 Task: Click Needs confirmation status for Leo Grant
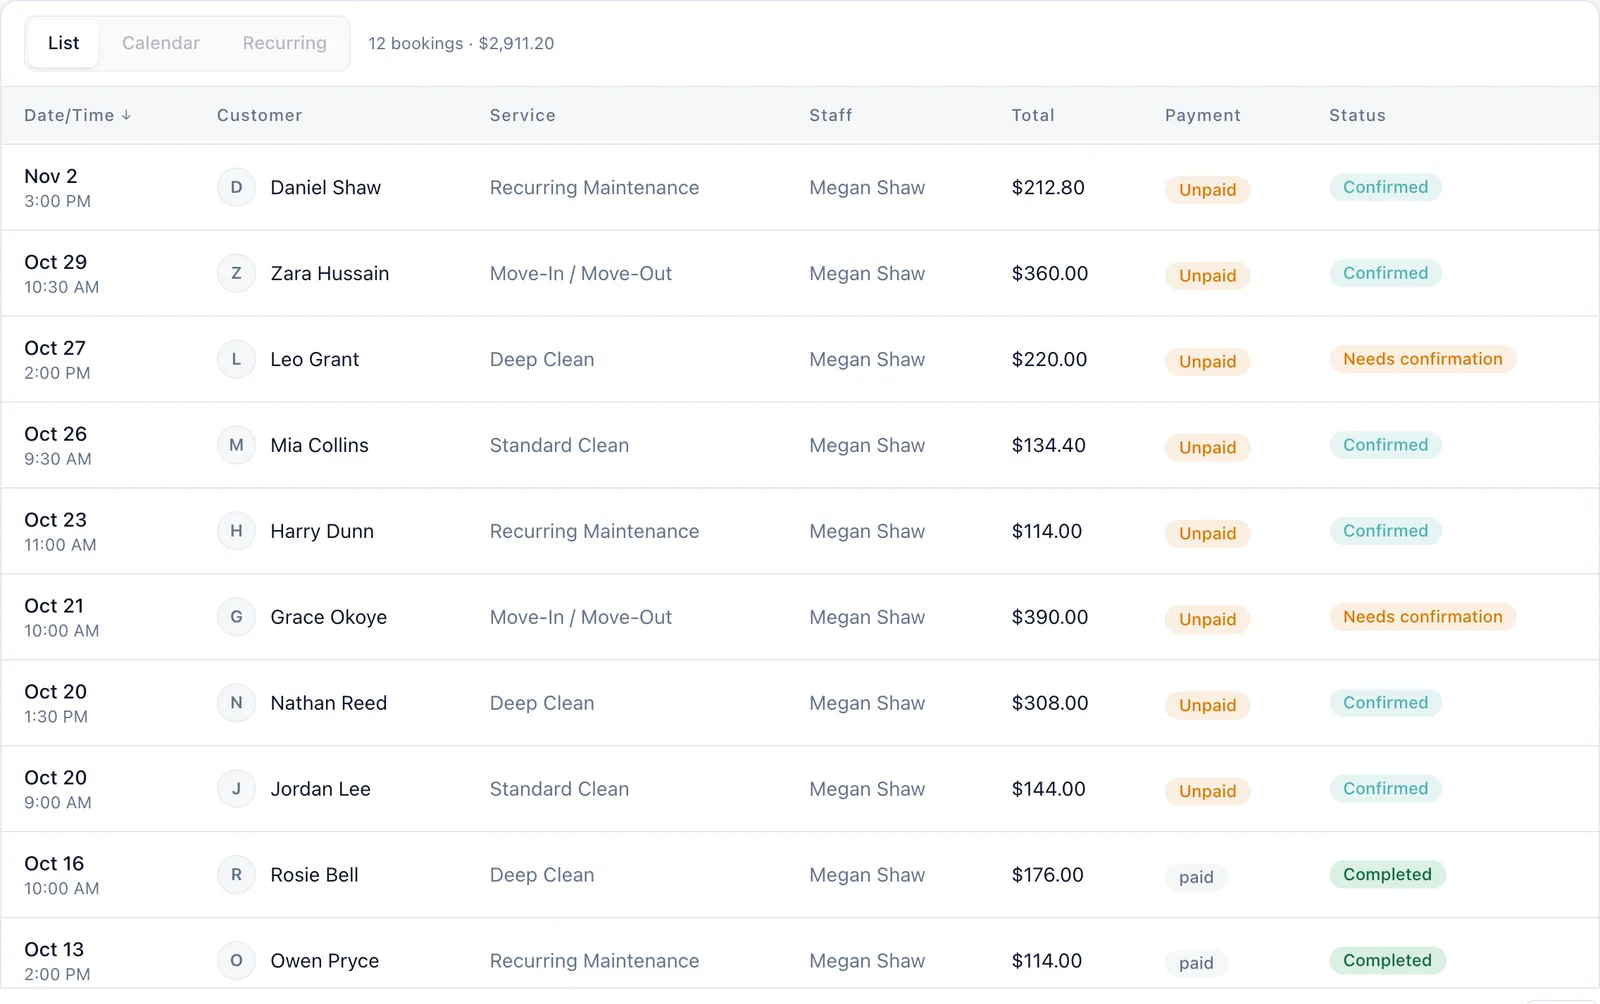pos(1422,359)
